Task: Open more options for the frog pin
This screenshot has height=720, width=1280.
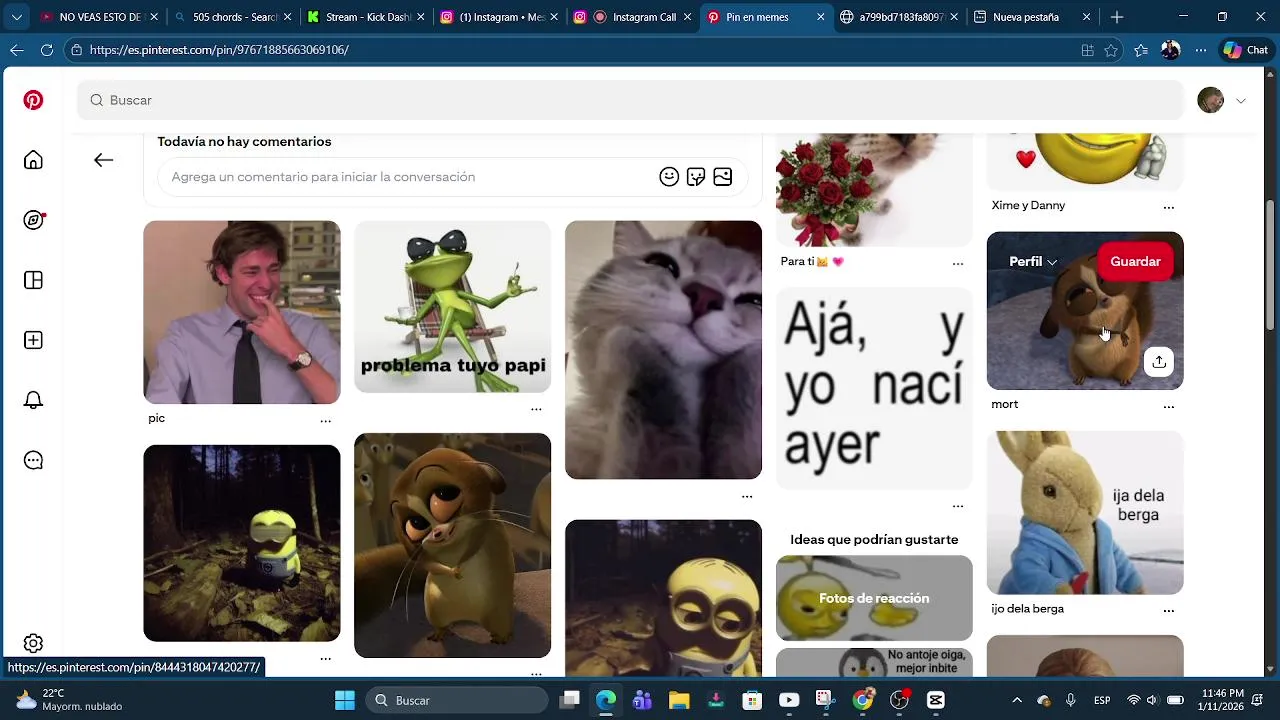Action: [536, 409]
